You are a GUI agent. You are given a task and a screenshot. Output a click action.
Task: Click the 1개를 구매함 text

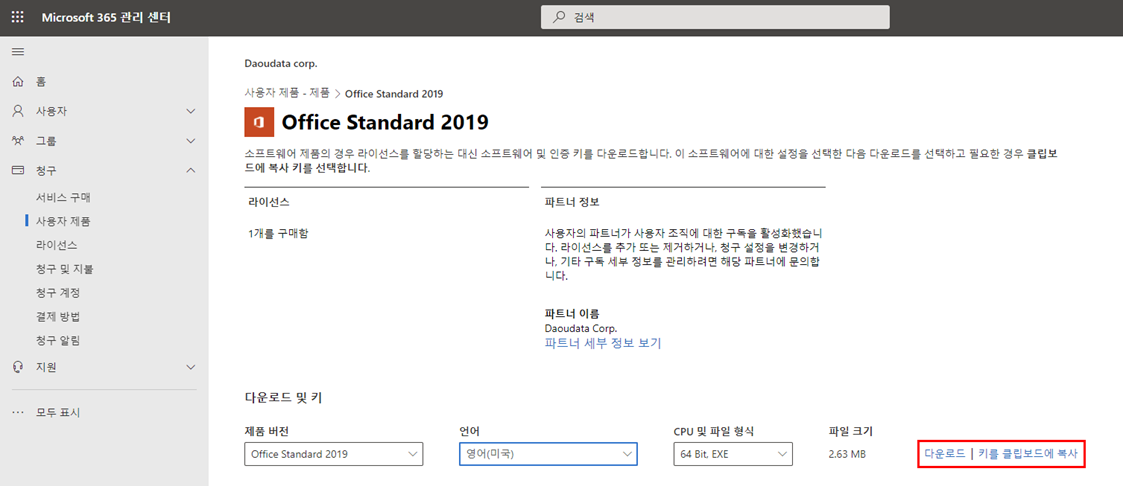(278, 233)
